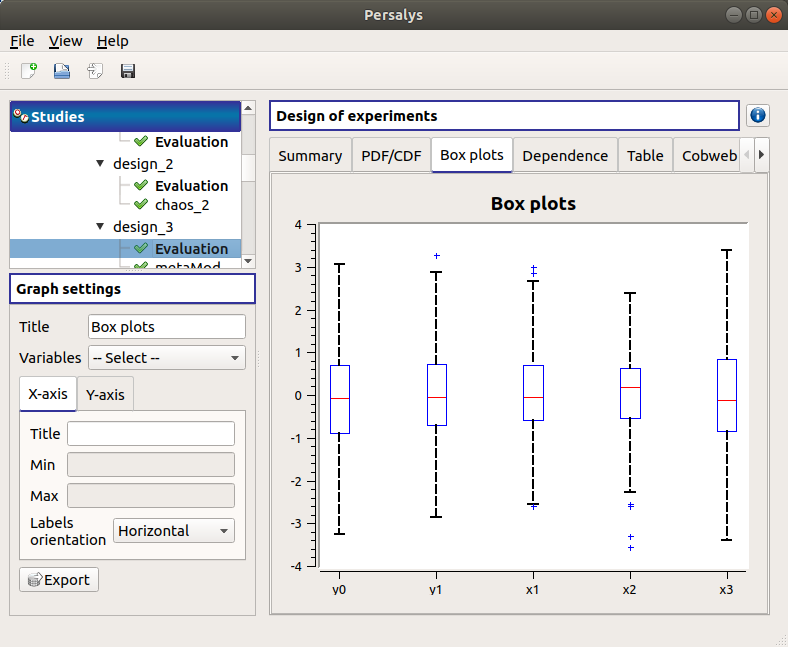This screenshot has height=647, width=788.
Task: Click the Open study toolbar icon
Action: pyautogui.click(x=62, y=71)
